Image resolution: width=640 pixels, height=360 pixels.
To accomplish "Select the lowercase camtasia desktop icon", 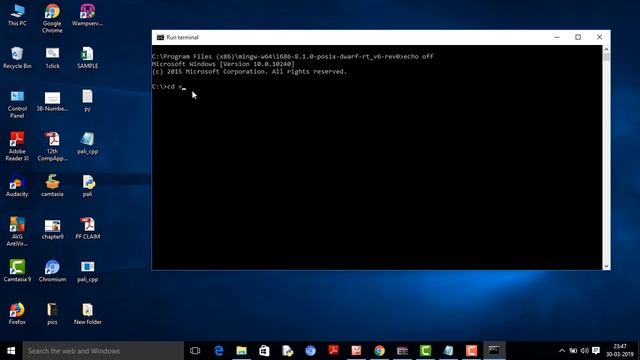I will (52, 186).
